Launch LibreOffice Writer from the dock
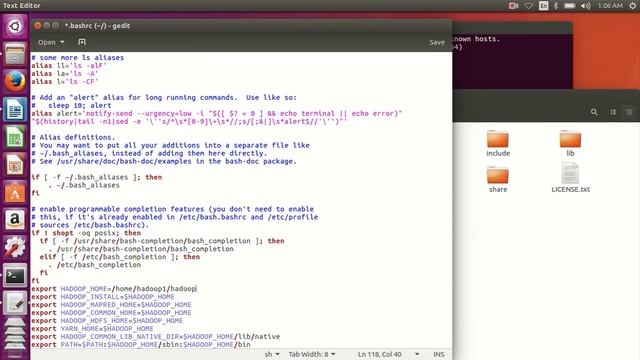Viewport: 640px width, 360px height. click(15, 109)
